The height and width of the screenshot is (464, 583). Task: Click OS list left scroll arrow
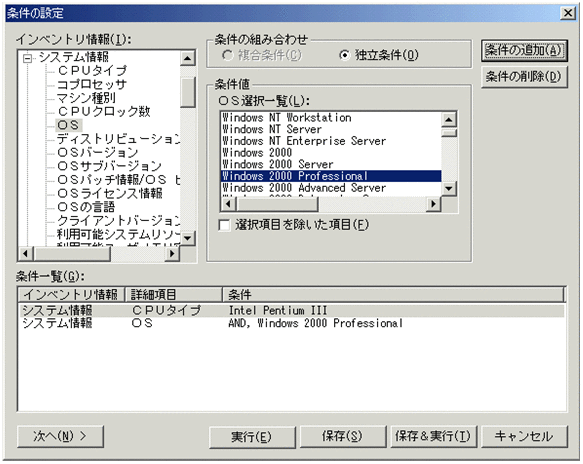(228, 204)
